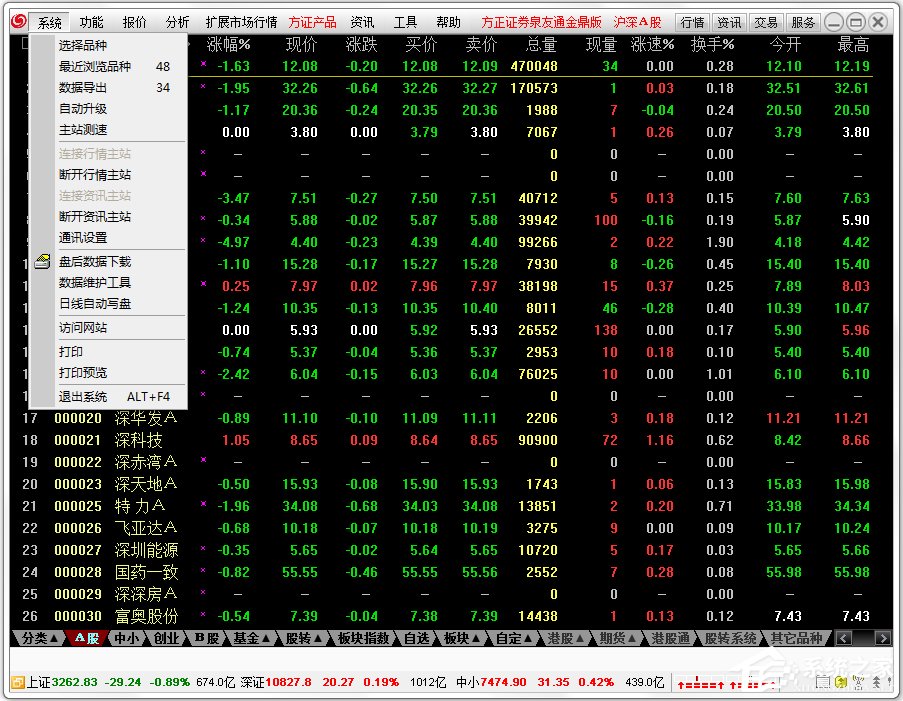Switch to the 板块指数 tab

pos(363,638)
